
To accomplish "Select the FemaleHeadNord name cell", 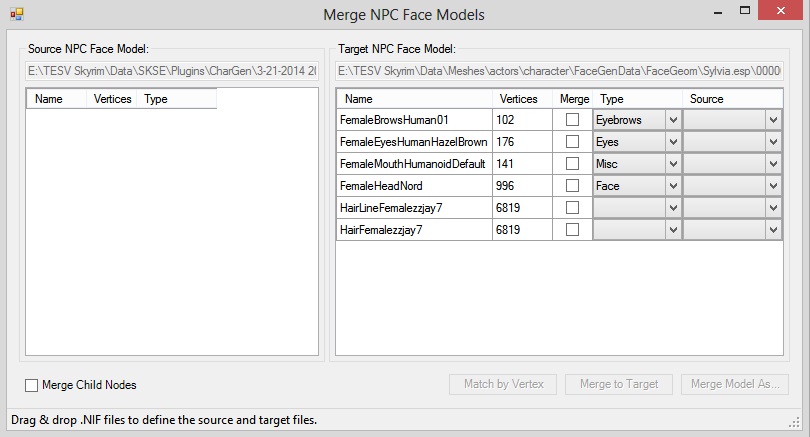I will (414, 185).
